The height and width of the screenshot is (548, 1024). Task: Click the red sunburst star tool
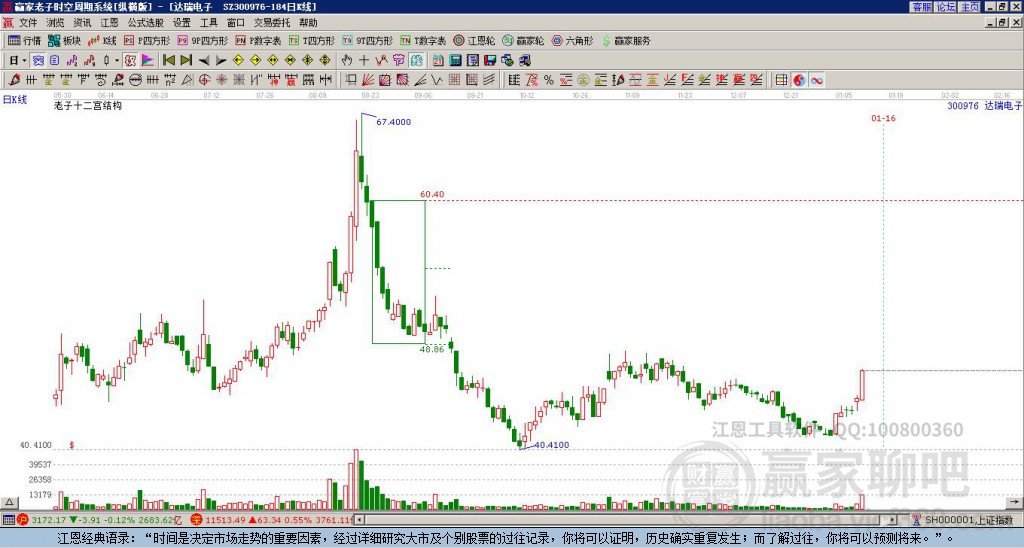pos(221,80)
